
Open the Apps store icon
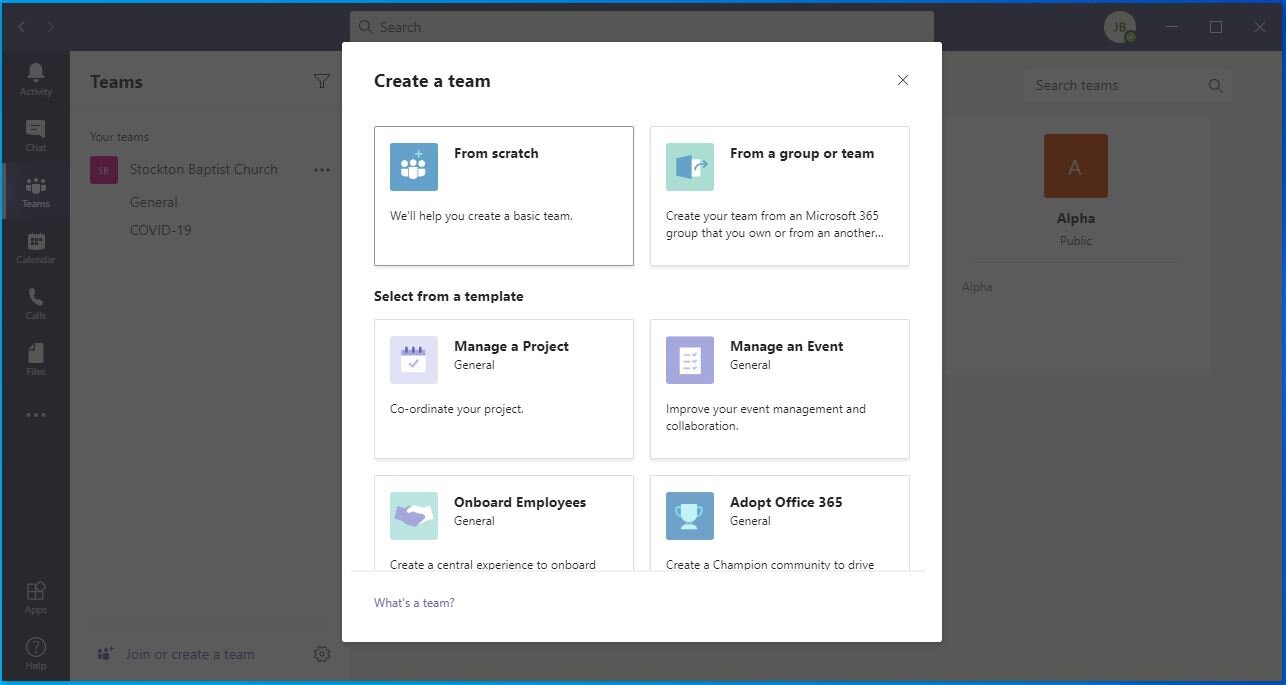coord(35,597)
